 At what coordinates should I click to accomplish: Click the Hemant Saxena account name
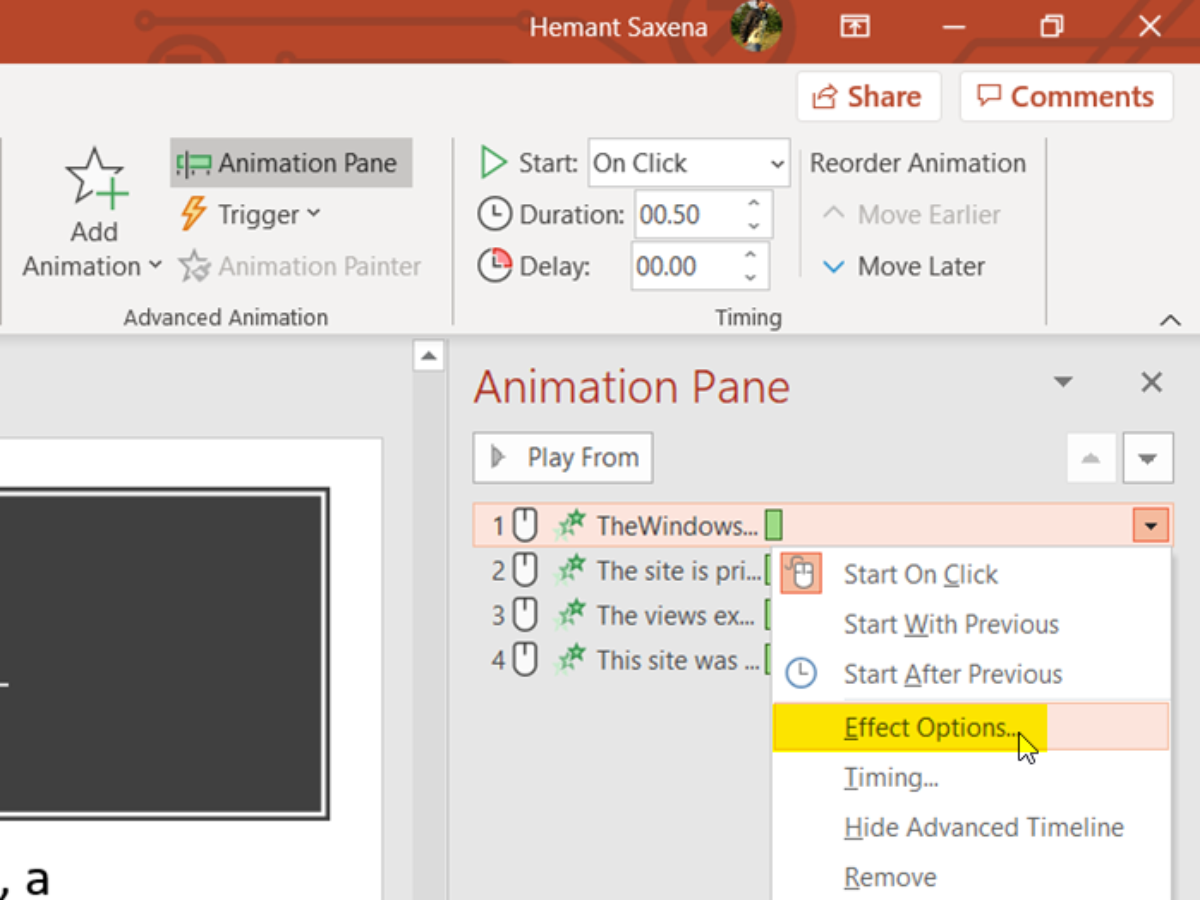[618, 27]
